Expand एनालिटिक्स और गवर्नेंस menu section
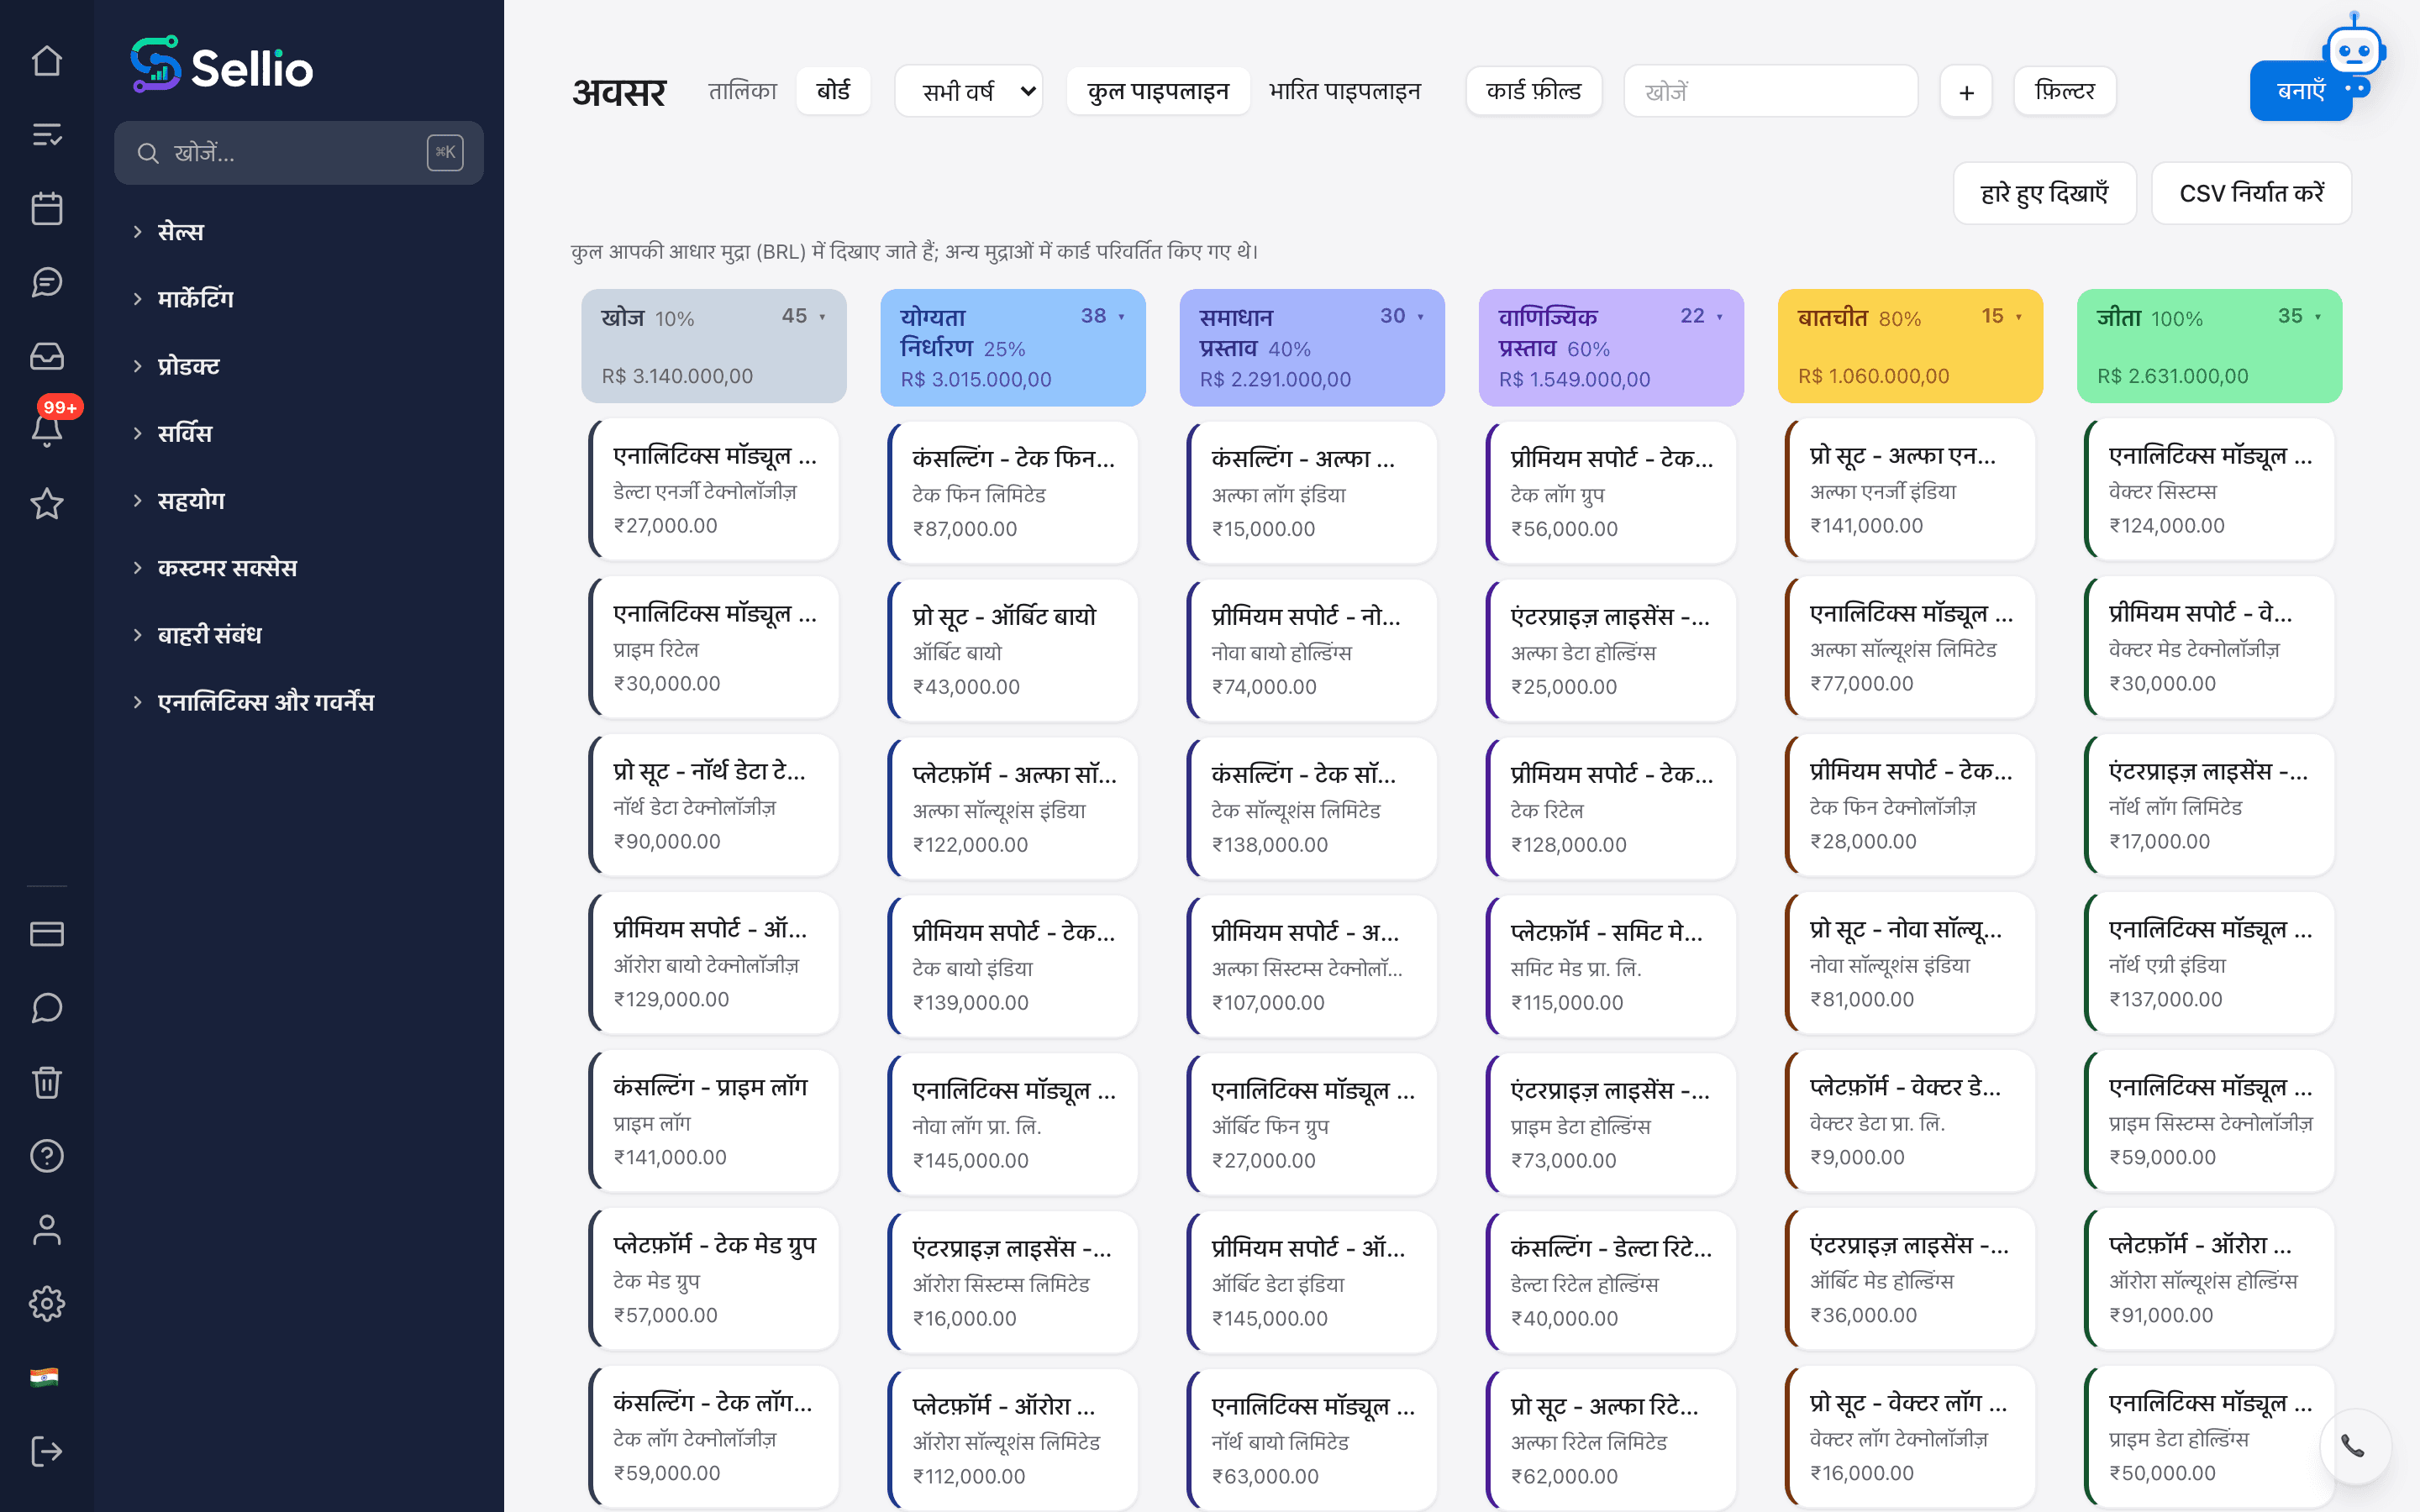The width and height of the screenshot is (2420, 1512). [x=265, y=701]
